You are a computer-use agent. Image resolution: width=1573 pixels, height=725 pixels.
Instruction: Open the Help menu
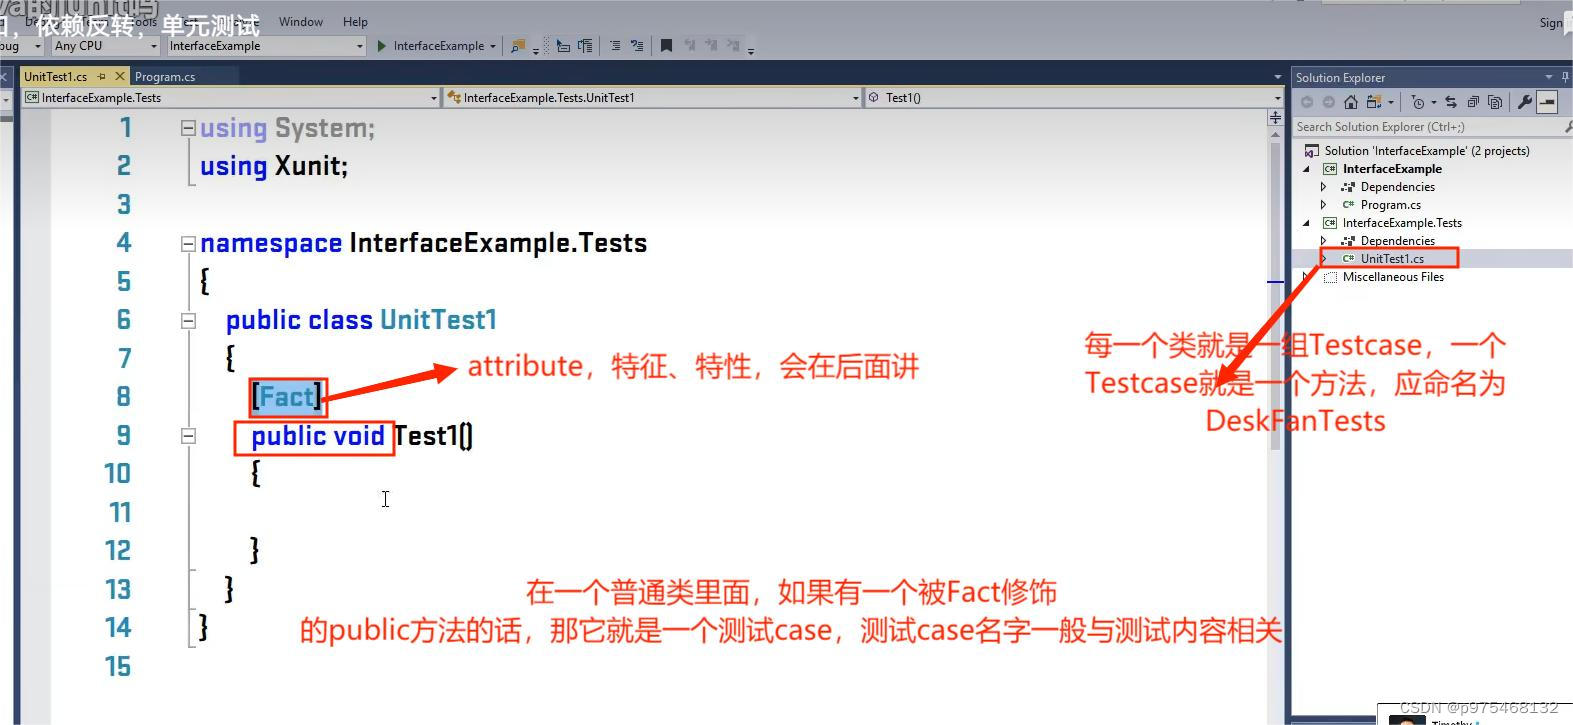tap(355, 22)
